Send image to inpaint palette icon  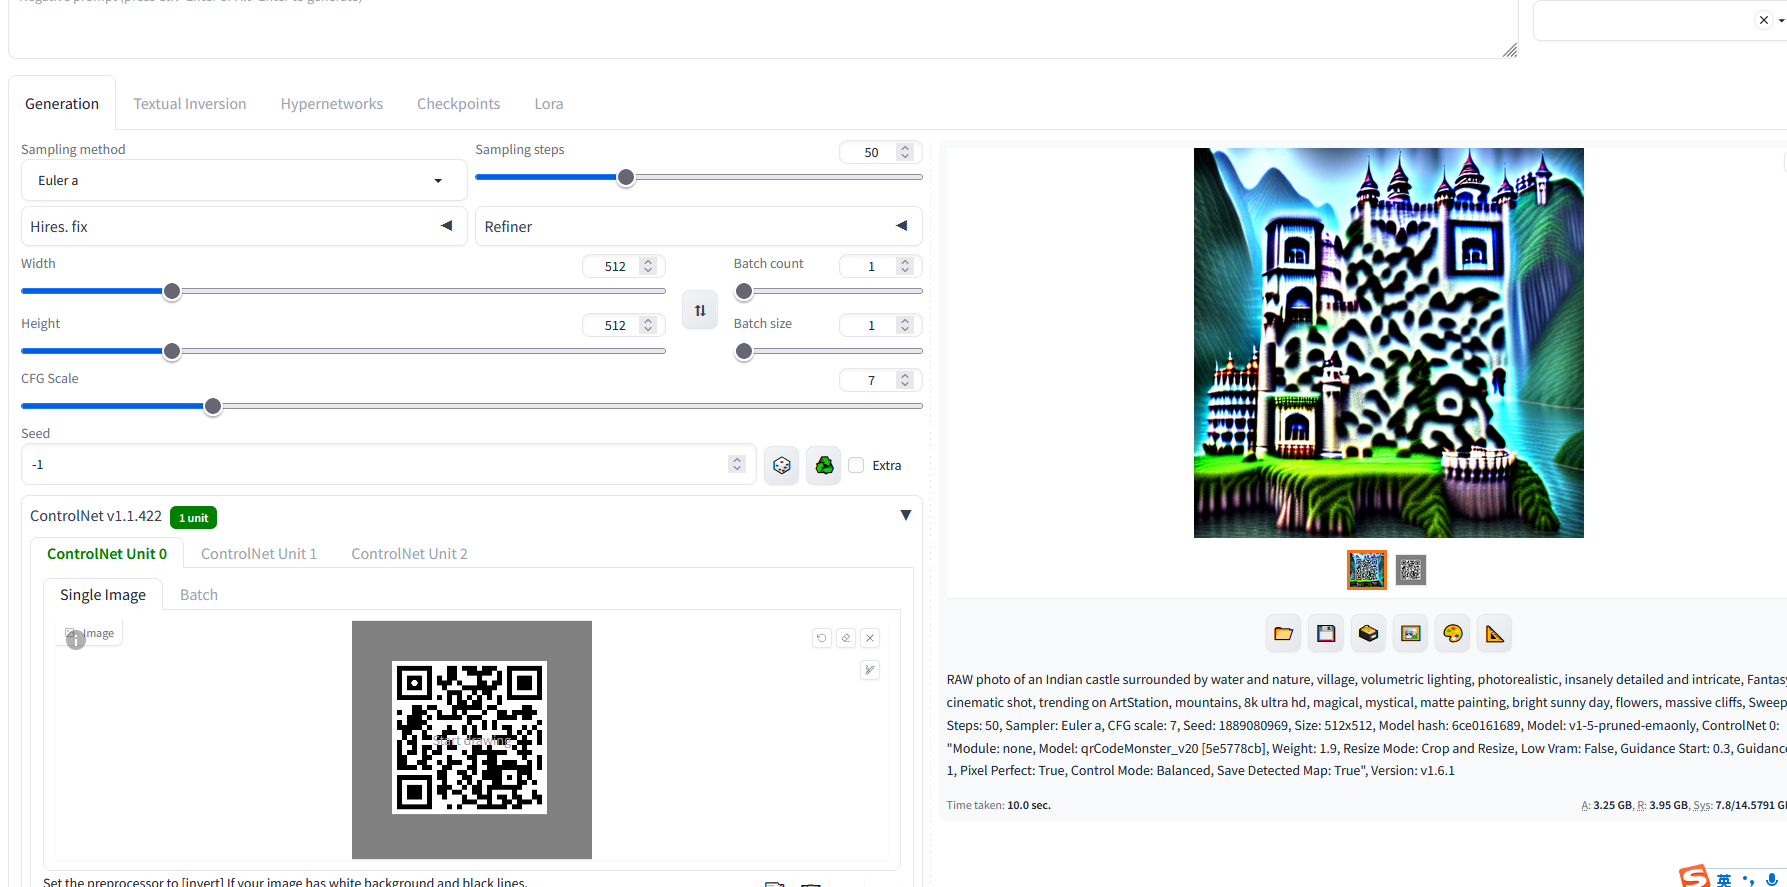[1453, 633]
